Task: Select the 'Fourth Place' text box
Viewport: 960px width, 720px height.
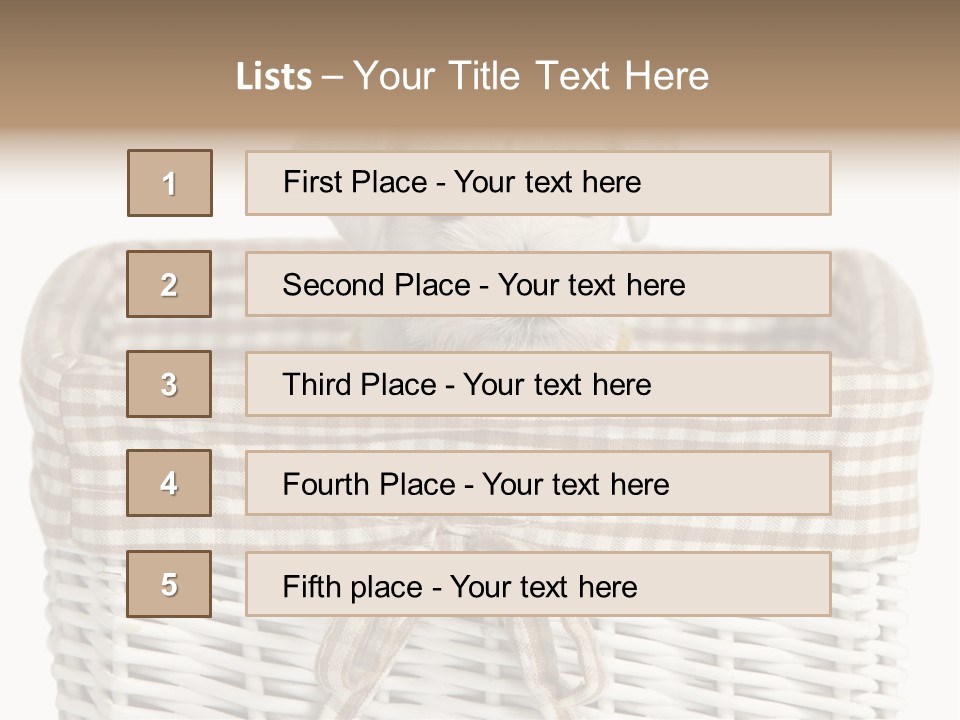Action: [538, 483]
